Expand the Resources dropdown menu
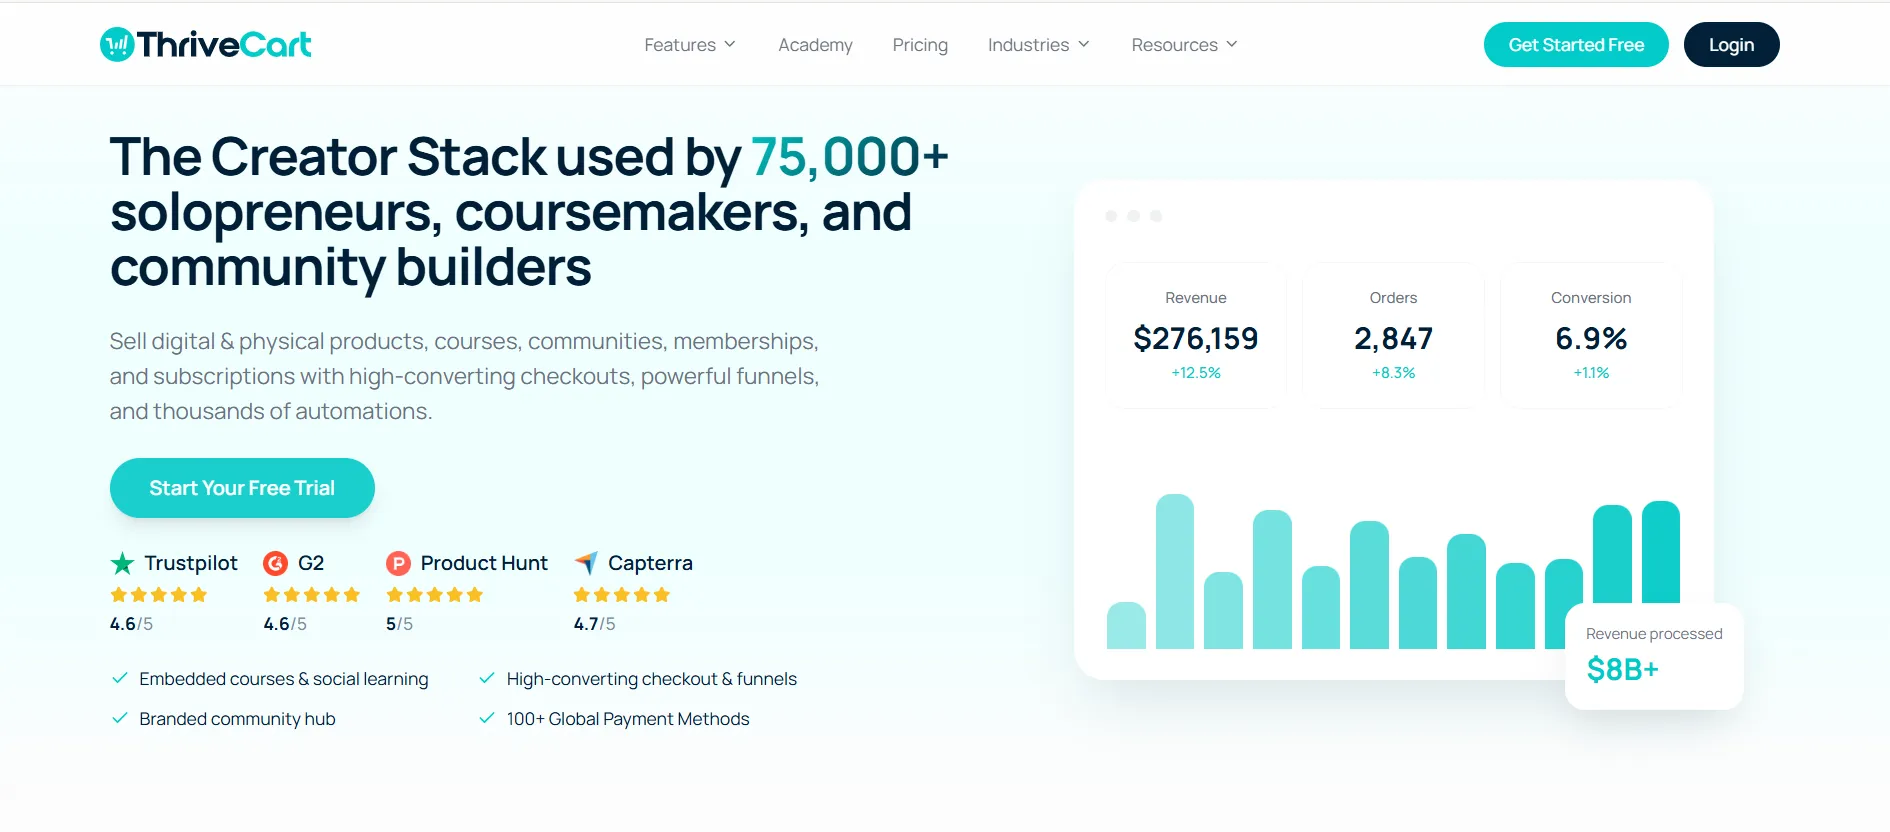This screenshot has width=1890, height=832. tap(1185, 45)
